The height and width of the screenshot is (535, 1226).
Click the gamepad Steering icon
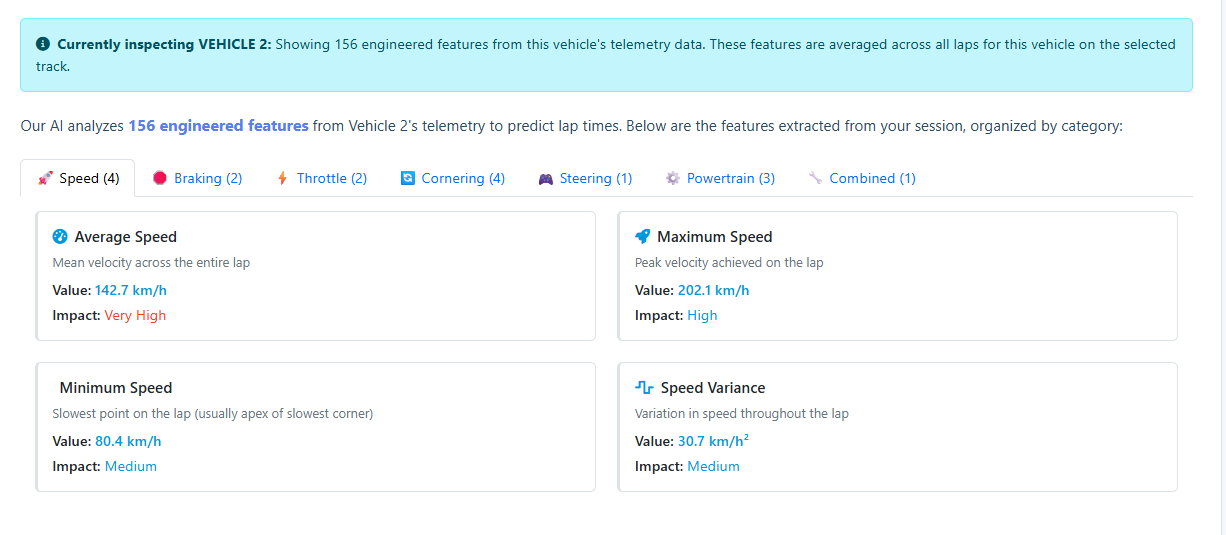[x=546, y=179]
